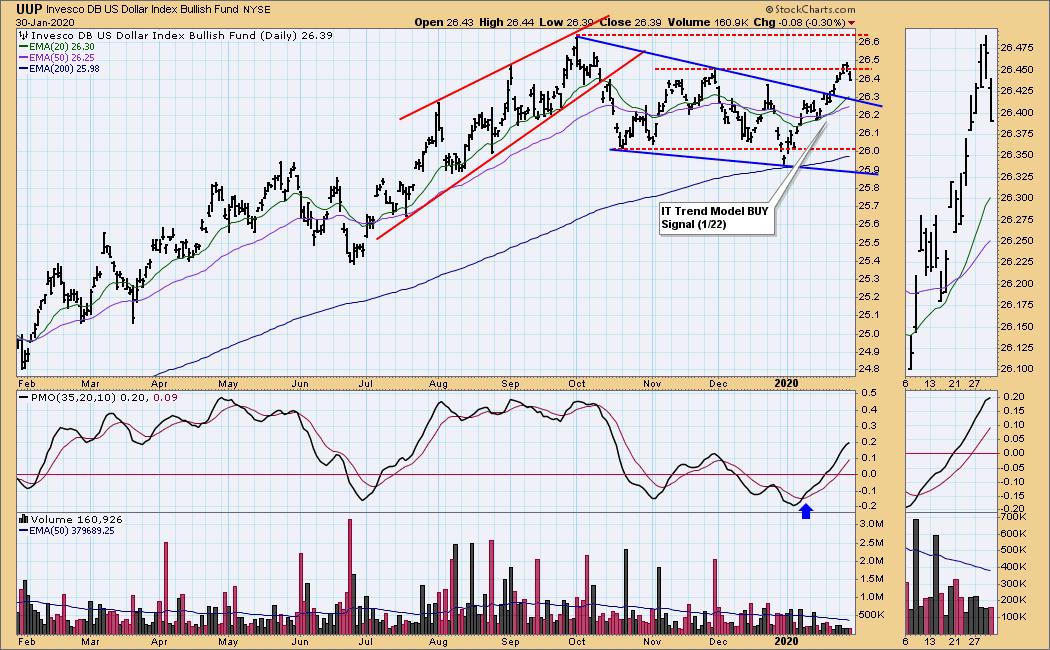Click the -0.20 label in zoom PMO panel

click(x=1013, y=509)
